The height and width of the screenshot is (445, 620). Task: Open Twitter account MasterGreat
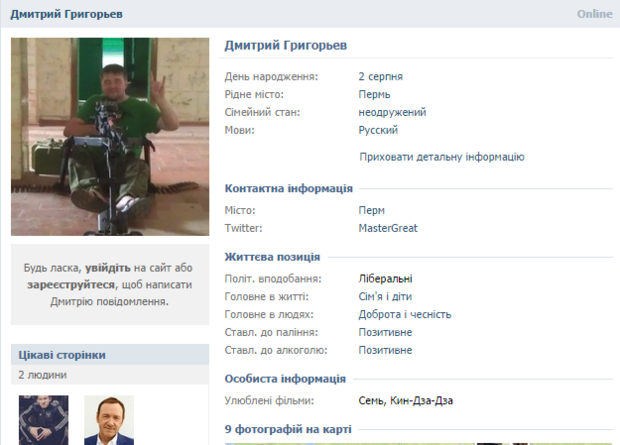point(388,228)
